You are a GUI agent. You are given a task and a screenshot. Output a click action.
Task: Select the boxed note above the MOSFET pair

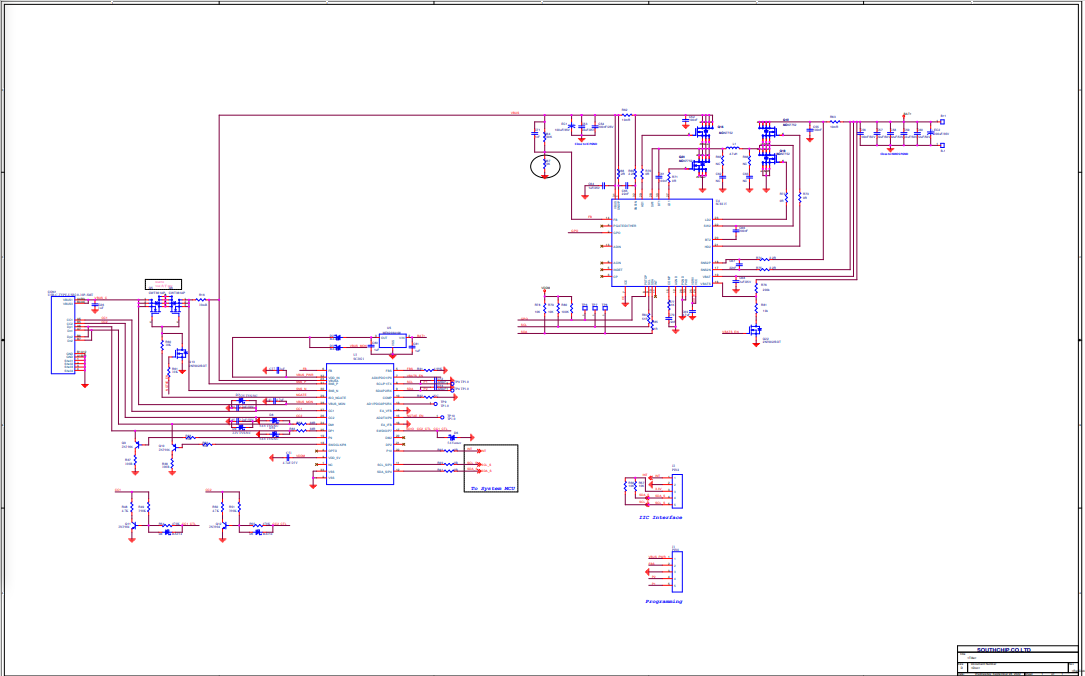point(163,284)
